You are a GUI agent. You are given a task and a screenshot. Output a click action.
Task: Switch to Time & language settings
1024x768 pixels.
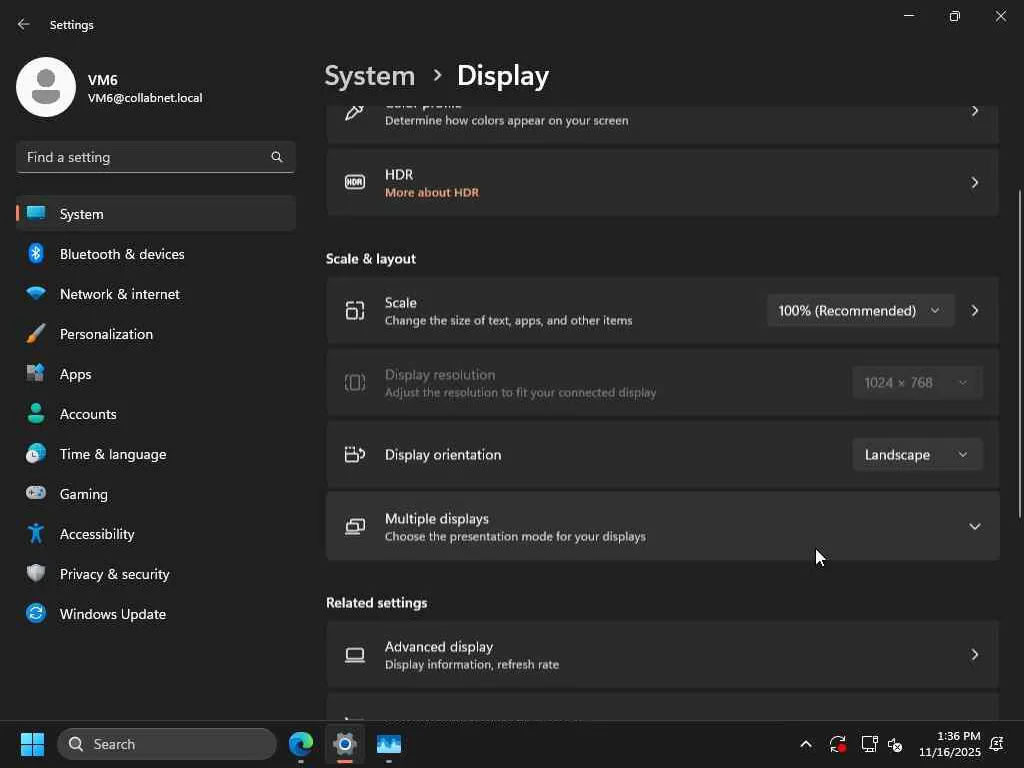112,454
